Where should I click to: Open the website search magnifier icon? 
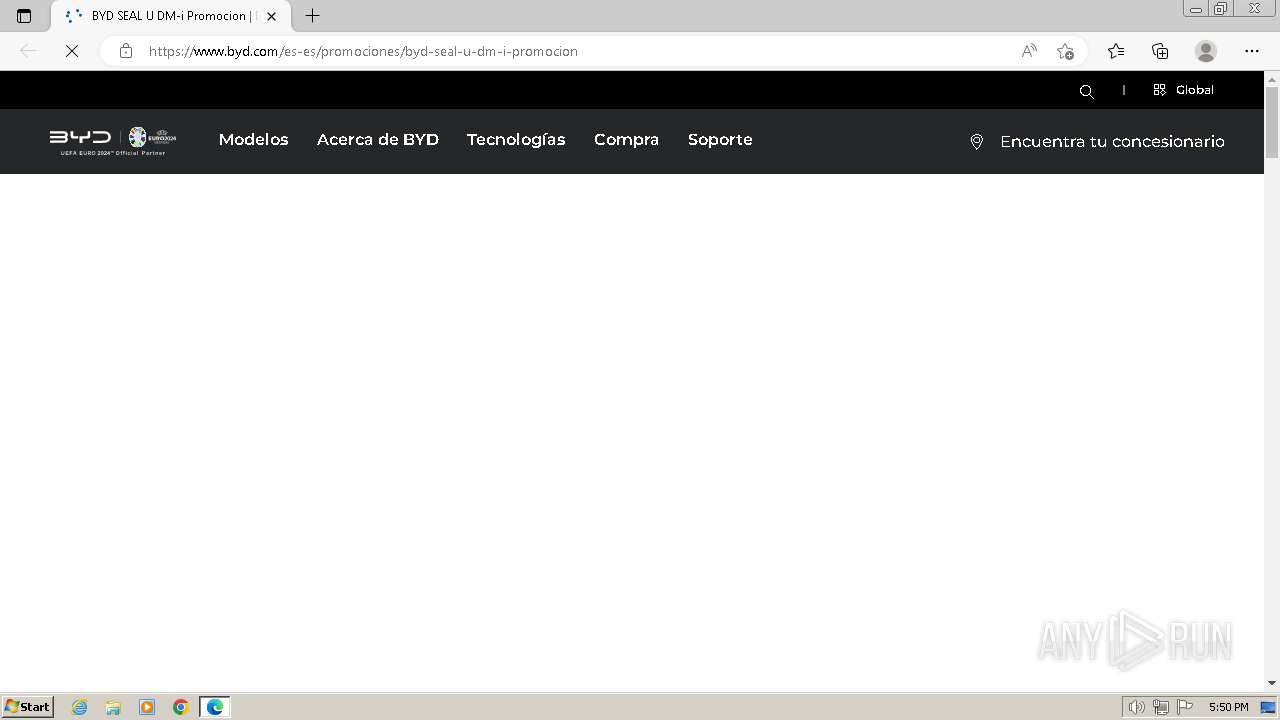tap(1087, 91)
